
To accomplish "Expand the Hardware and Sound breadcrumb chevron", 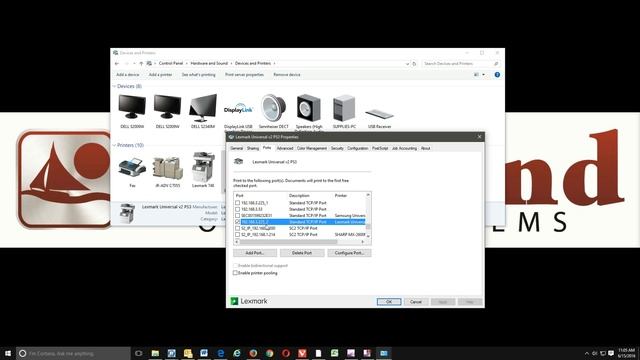I will pos(231,64).
